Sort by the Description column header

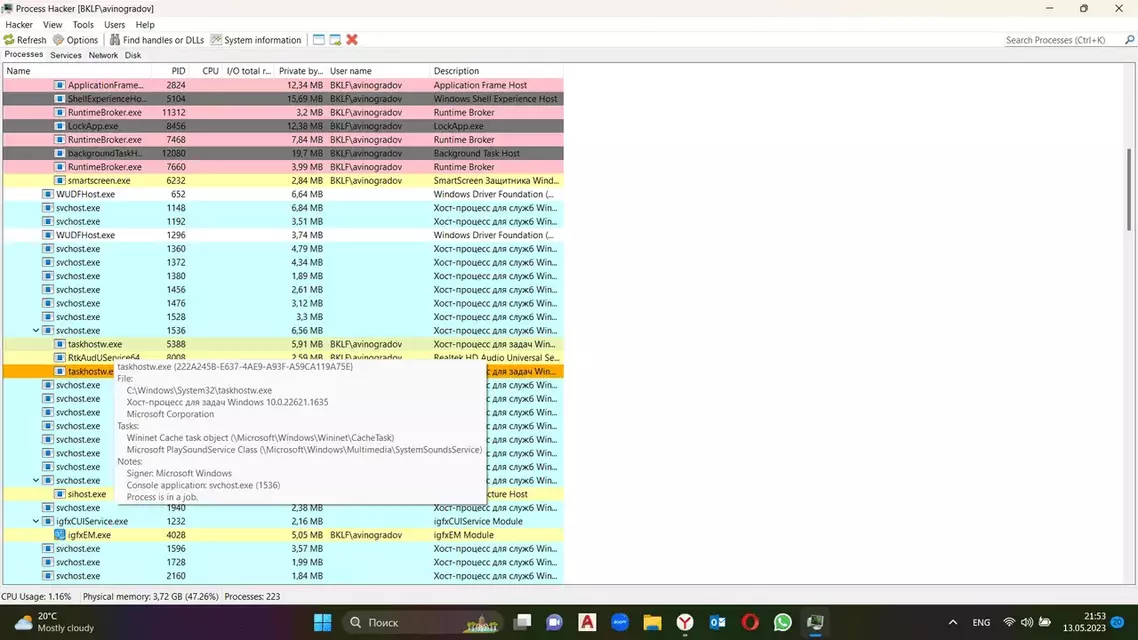[496, 71]
